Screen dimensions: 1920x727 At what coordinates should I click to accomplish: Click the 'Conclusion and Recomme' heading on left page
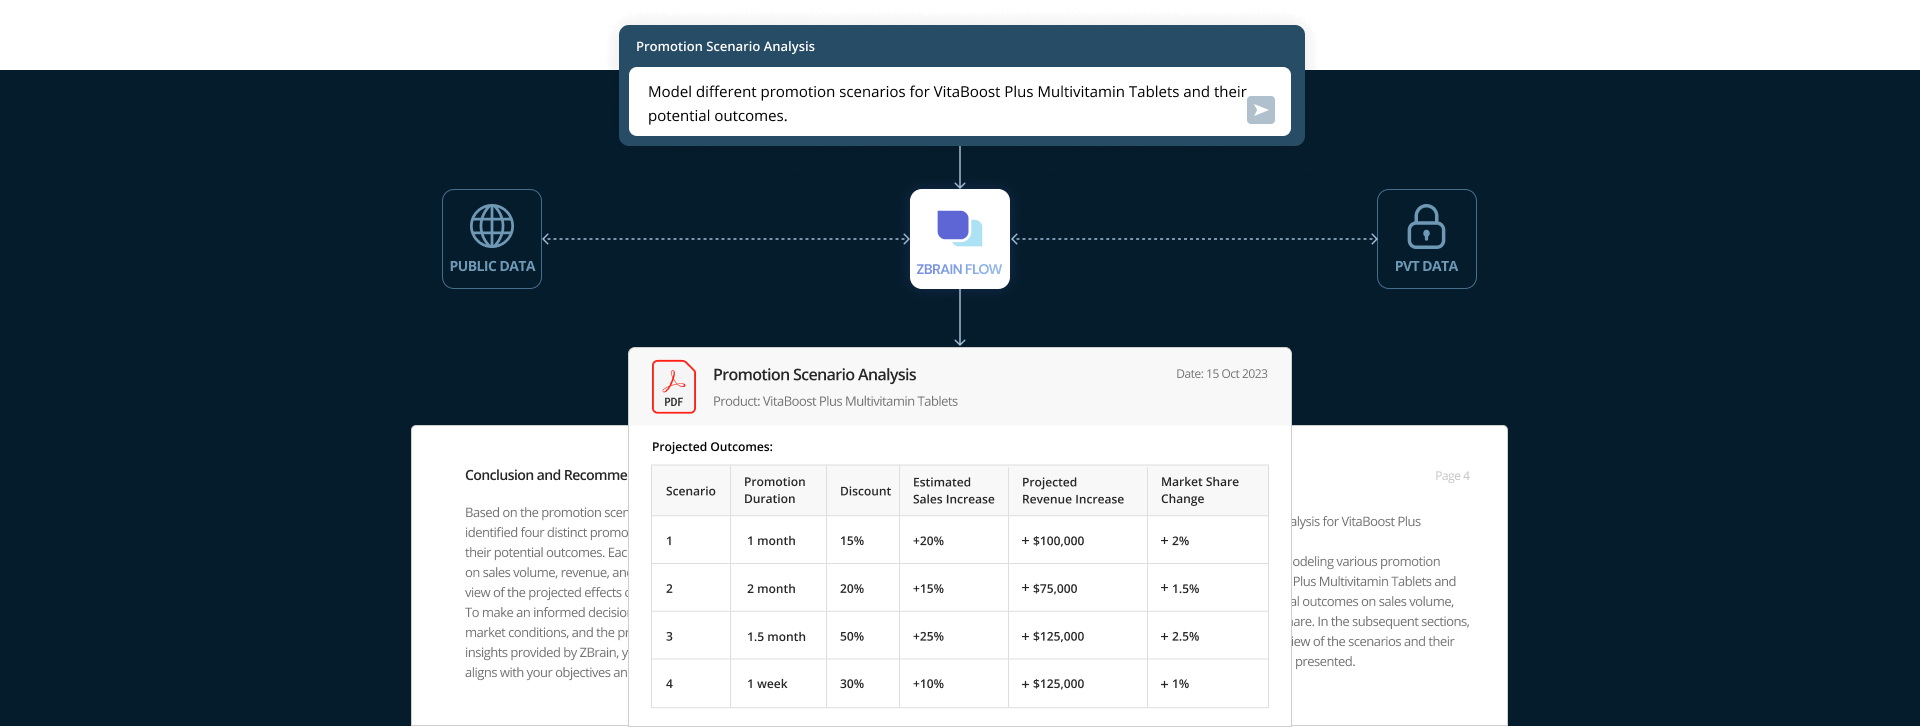click(x=546, y=475)
